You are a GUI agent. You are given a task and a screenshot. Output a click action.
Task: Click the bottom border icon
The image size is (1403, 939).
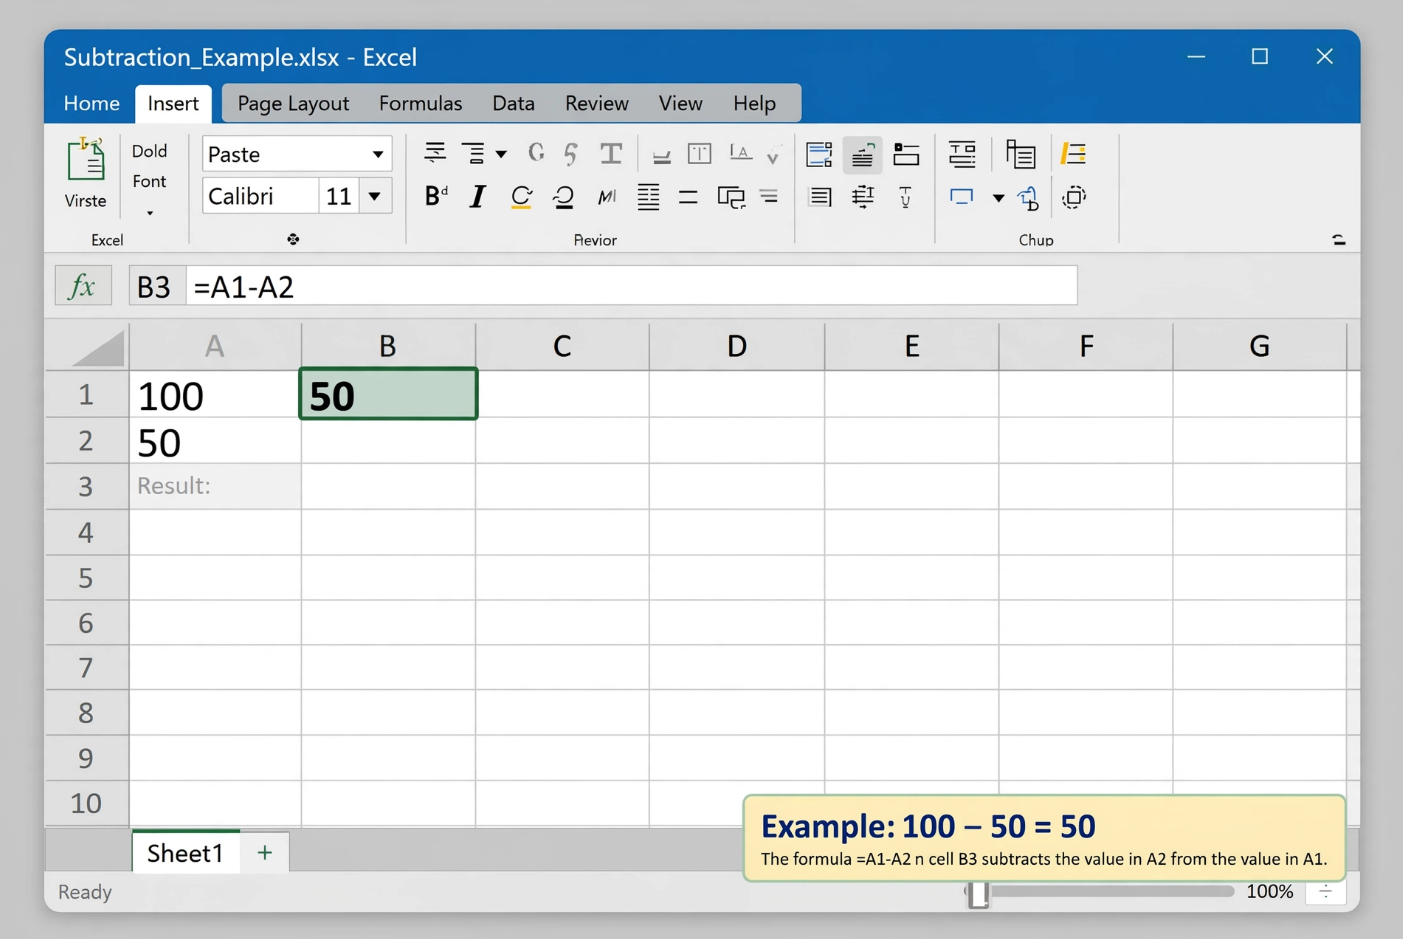pos(661,155)
